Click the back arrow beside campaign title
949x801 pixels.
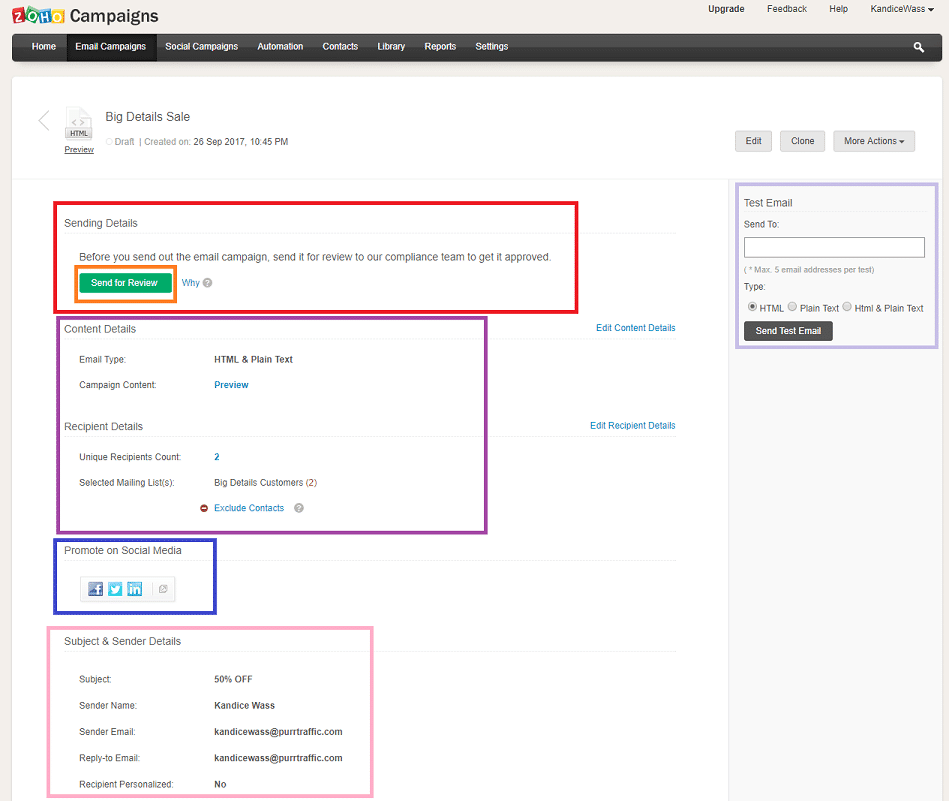(44, 120)
